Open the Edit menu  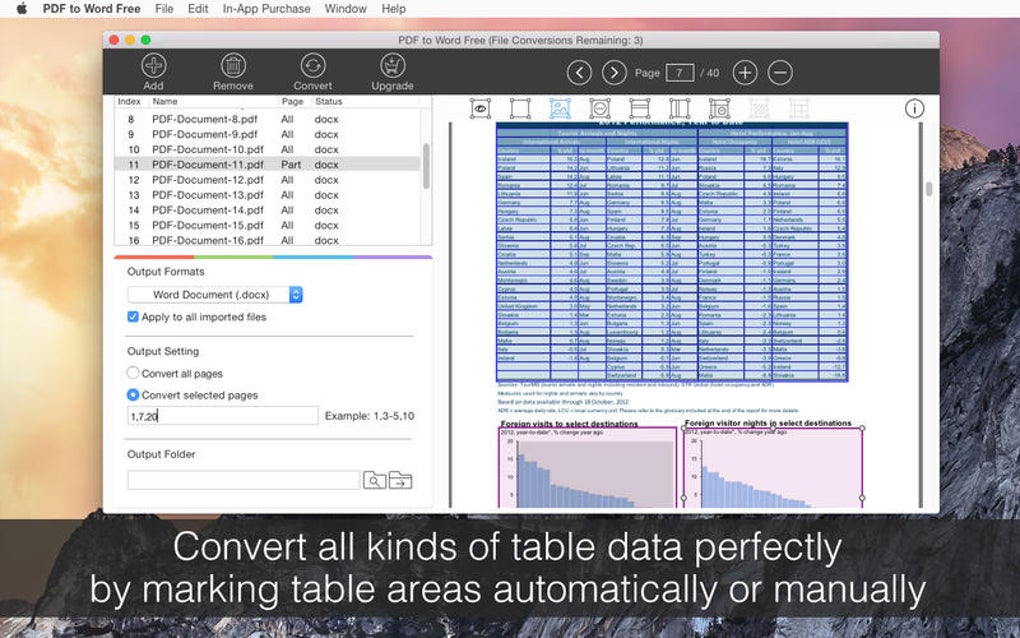pos(198,8)
